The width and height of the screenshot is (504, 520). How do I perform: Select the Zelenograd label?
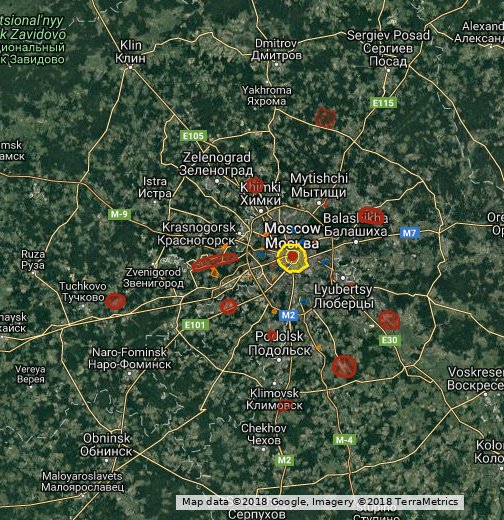(x=216, y=164)
